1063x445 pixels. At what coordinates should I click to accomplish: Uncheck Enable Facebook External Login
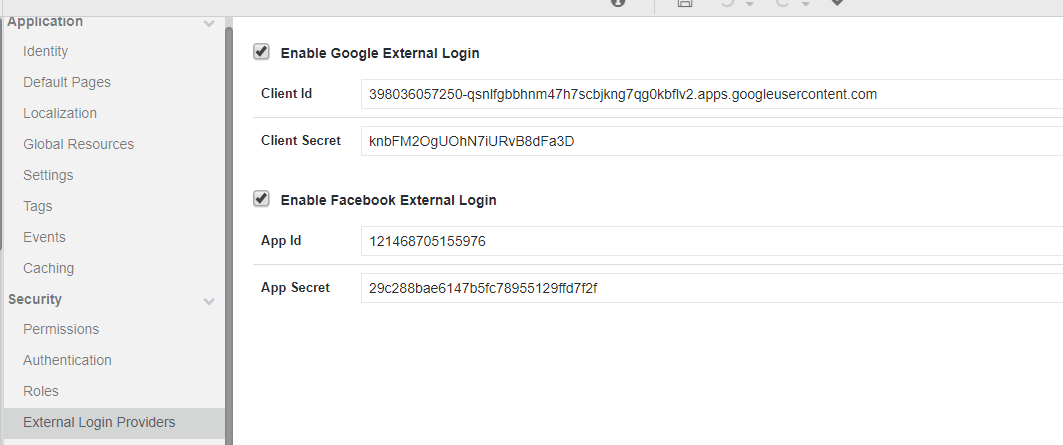pos(261,199)
